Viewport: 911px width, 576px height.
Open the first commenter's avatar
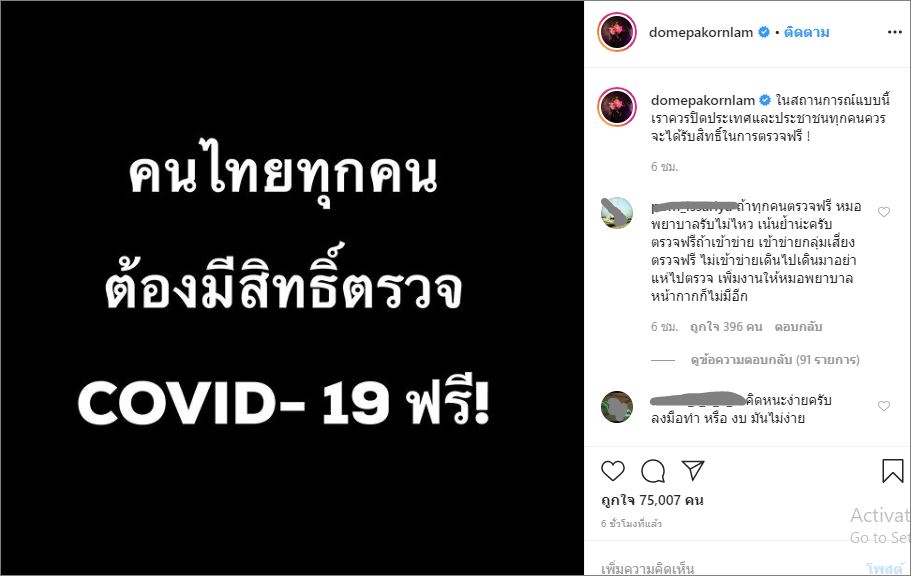616,213
